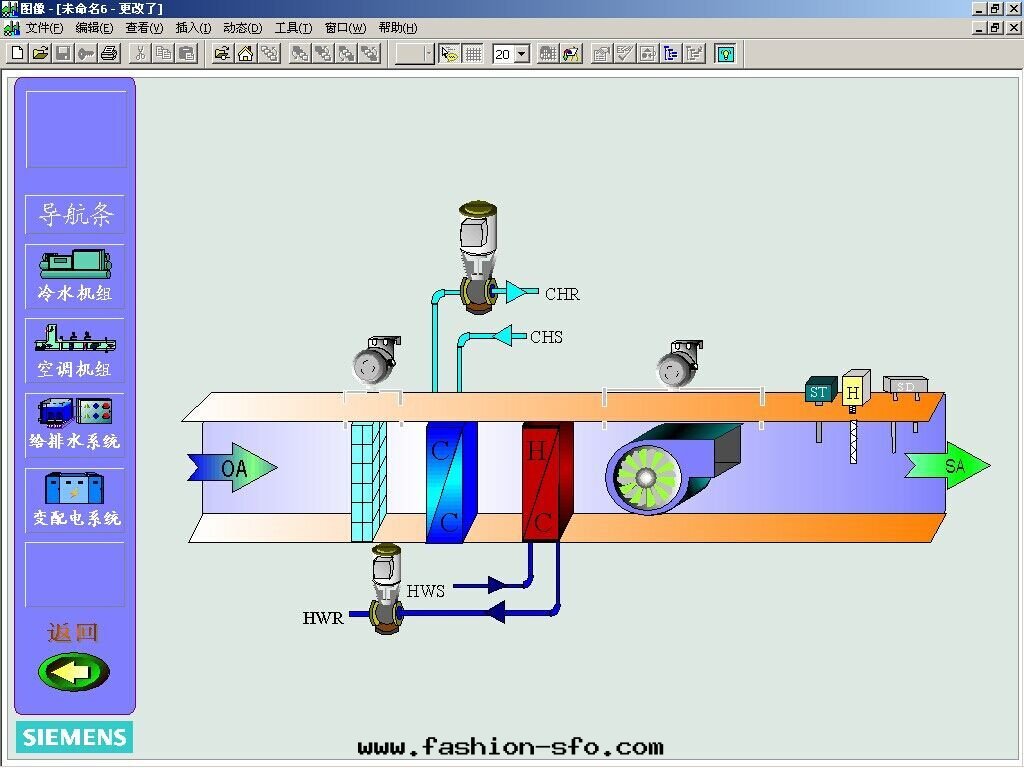The height and width of the screenshot is (768, 1024).
Task: Open the 工具(T) menu
Action: (293, 28)
